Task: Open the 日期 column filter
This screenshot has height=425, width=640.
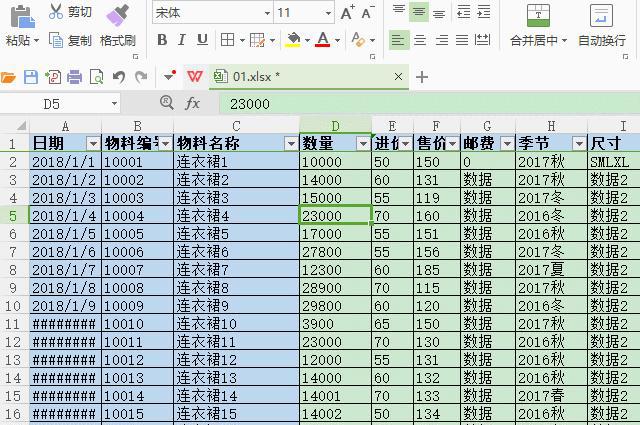Action: pyautogui.click(x=93, y=144)
